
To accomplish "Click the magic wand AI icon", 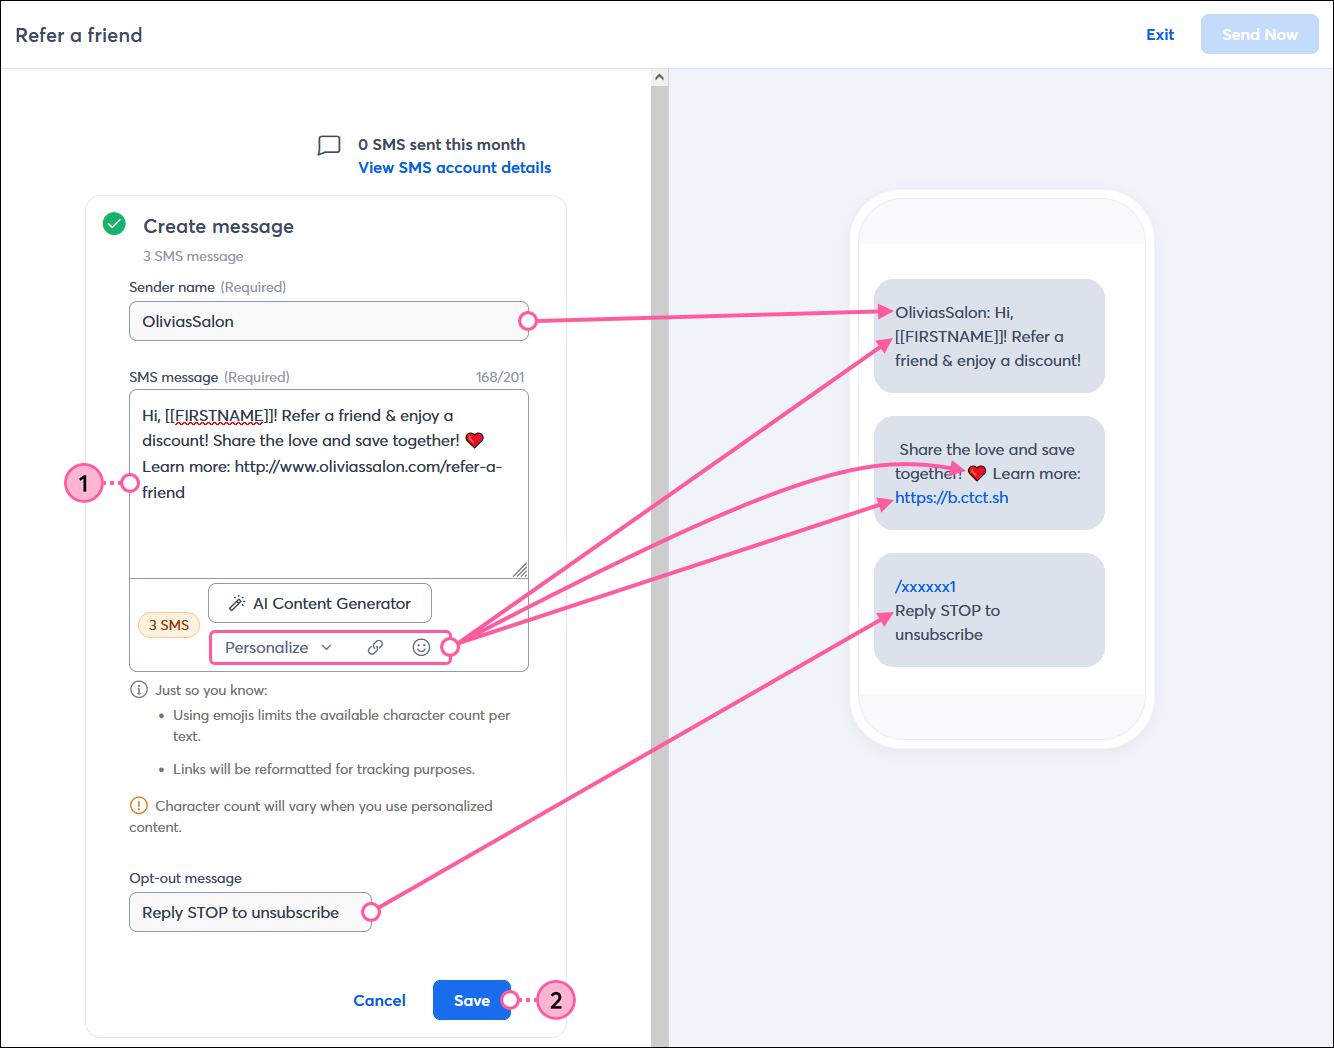I will point(237,603).
